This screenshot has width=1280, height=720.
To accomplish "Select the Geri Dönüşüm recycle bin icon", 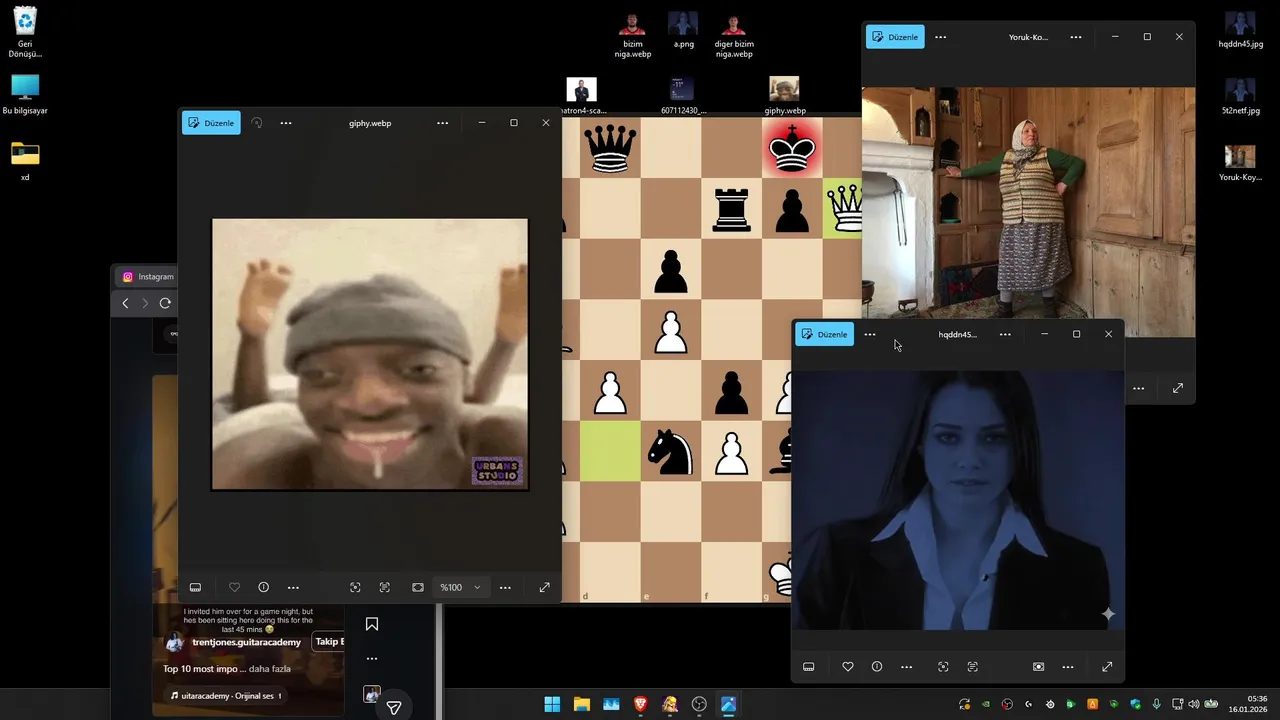I will point(25,32).
